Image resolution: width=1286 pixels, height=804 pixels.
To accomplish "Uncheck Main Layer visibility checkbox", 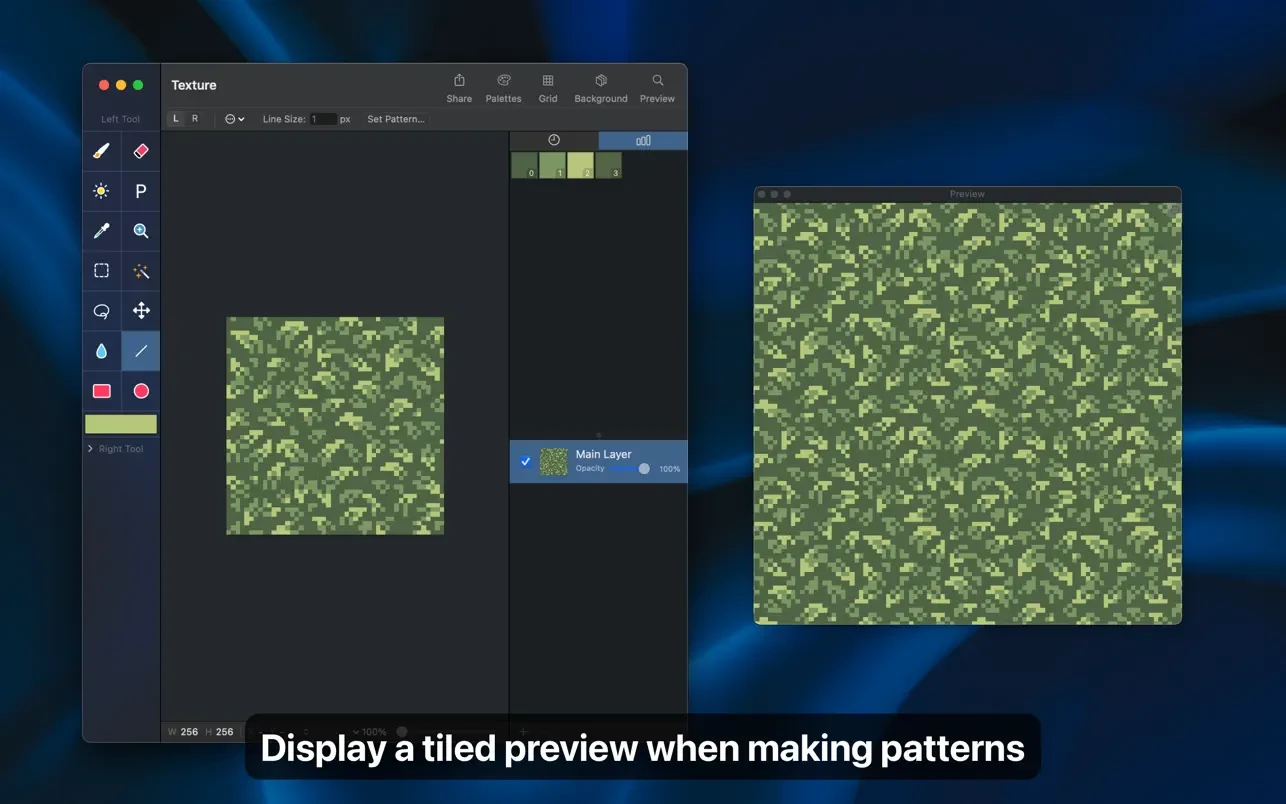I will pyautogui.click(x=525, y=461).
